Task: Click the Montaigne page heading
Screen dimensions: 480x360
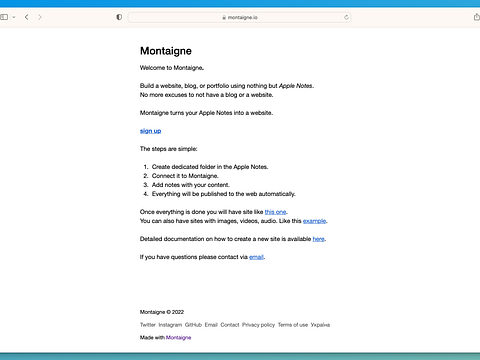Action: click(x=166, y=51)
